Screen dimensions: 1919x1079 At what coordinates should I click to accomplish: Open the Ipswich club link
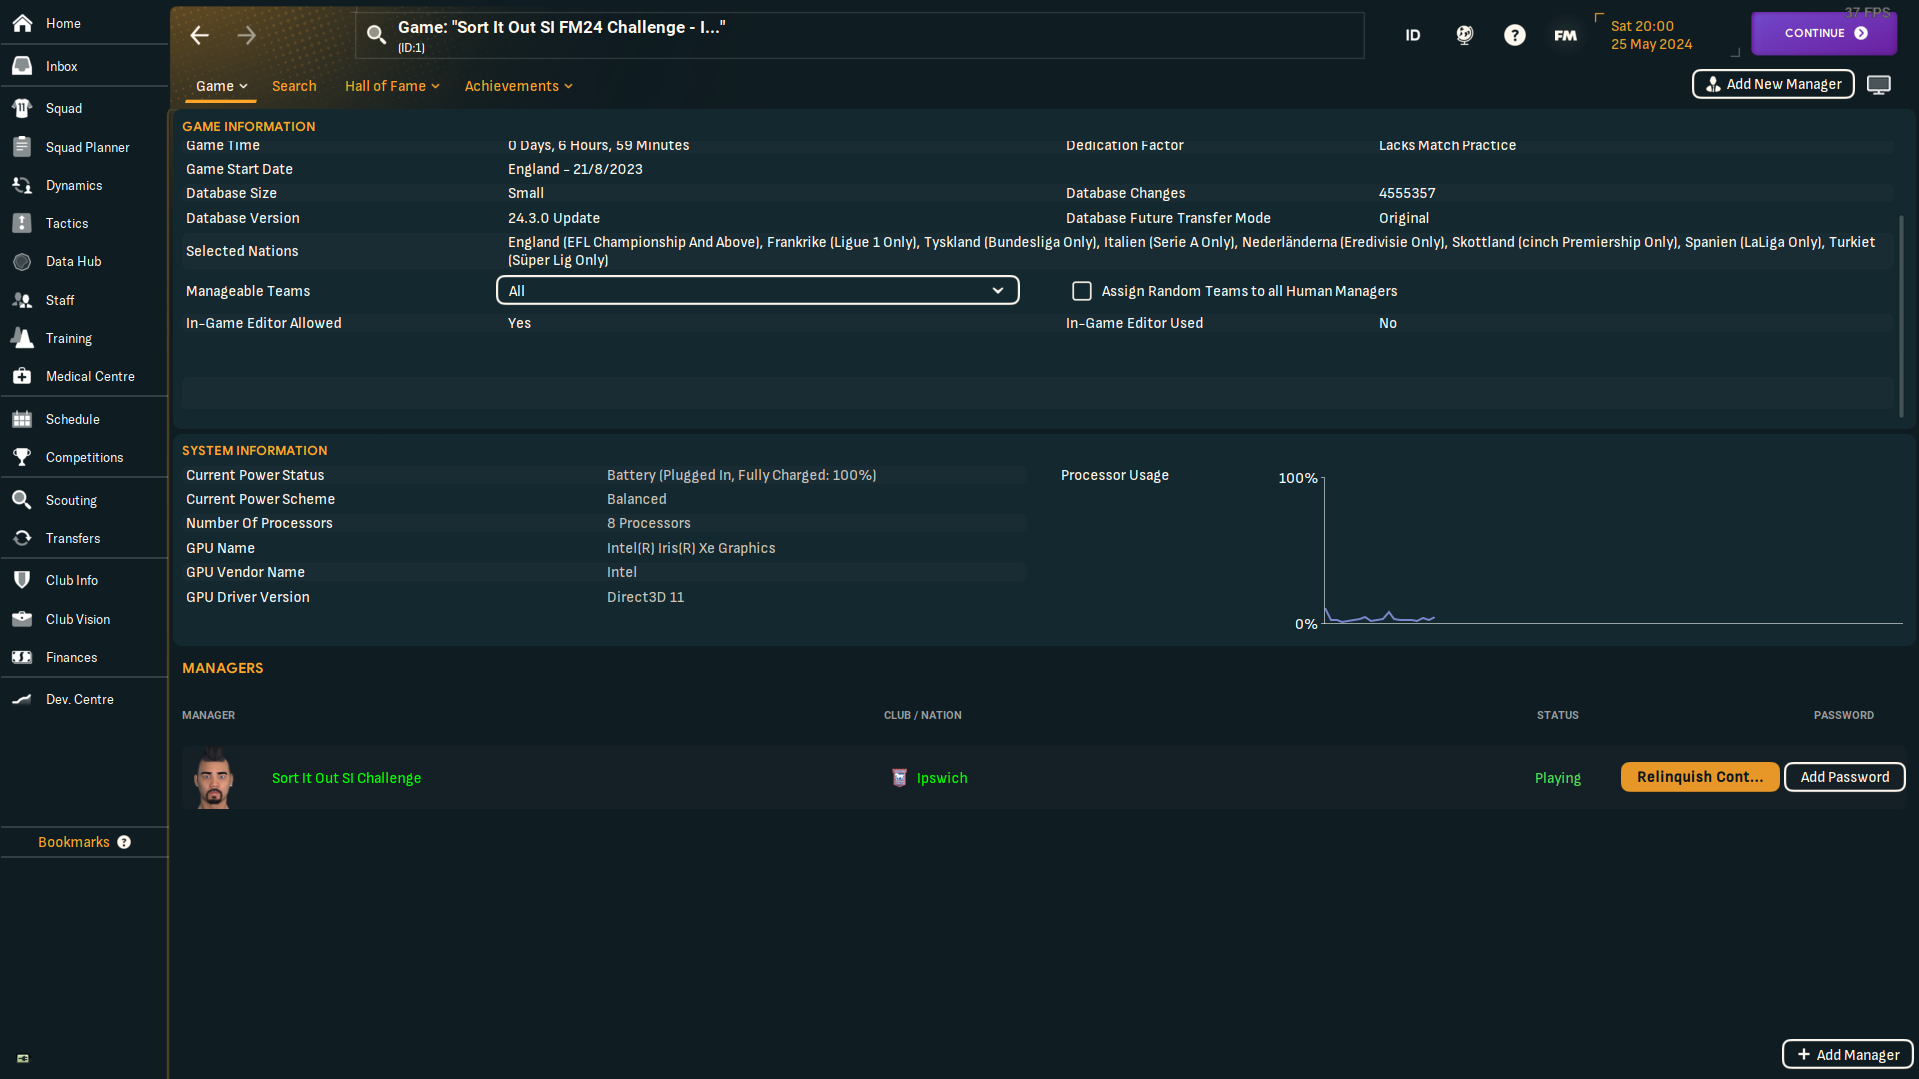click(941, 778)
